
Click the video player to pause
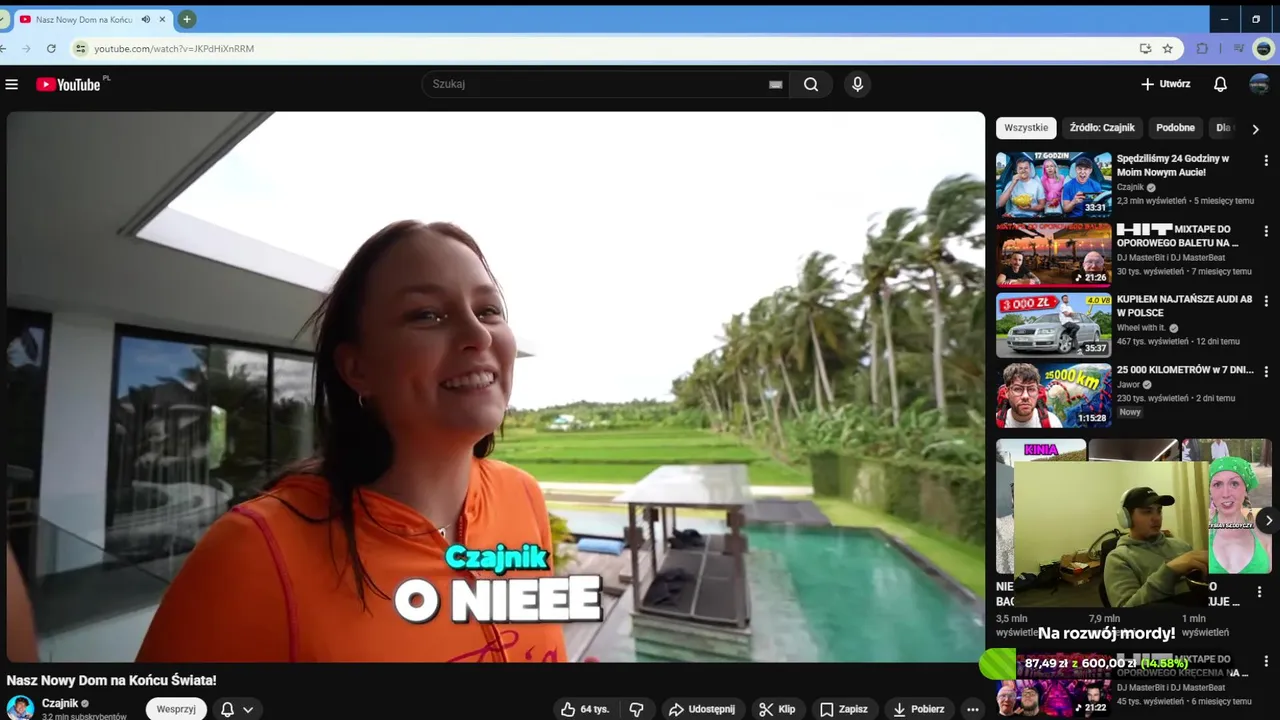tap(495, 386)
